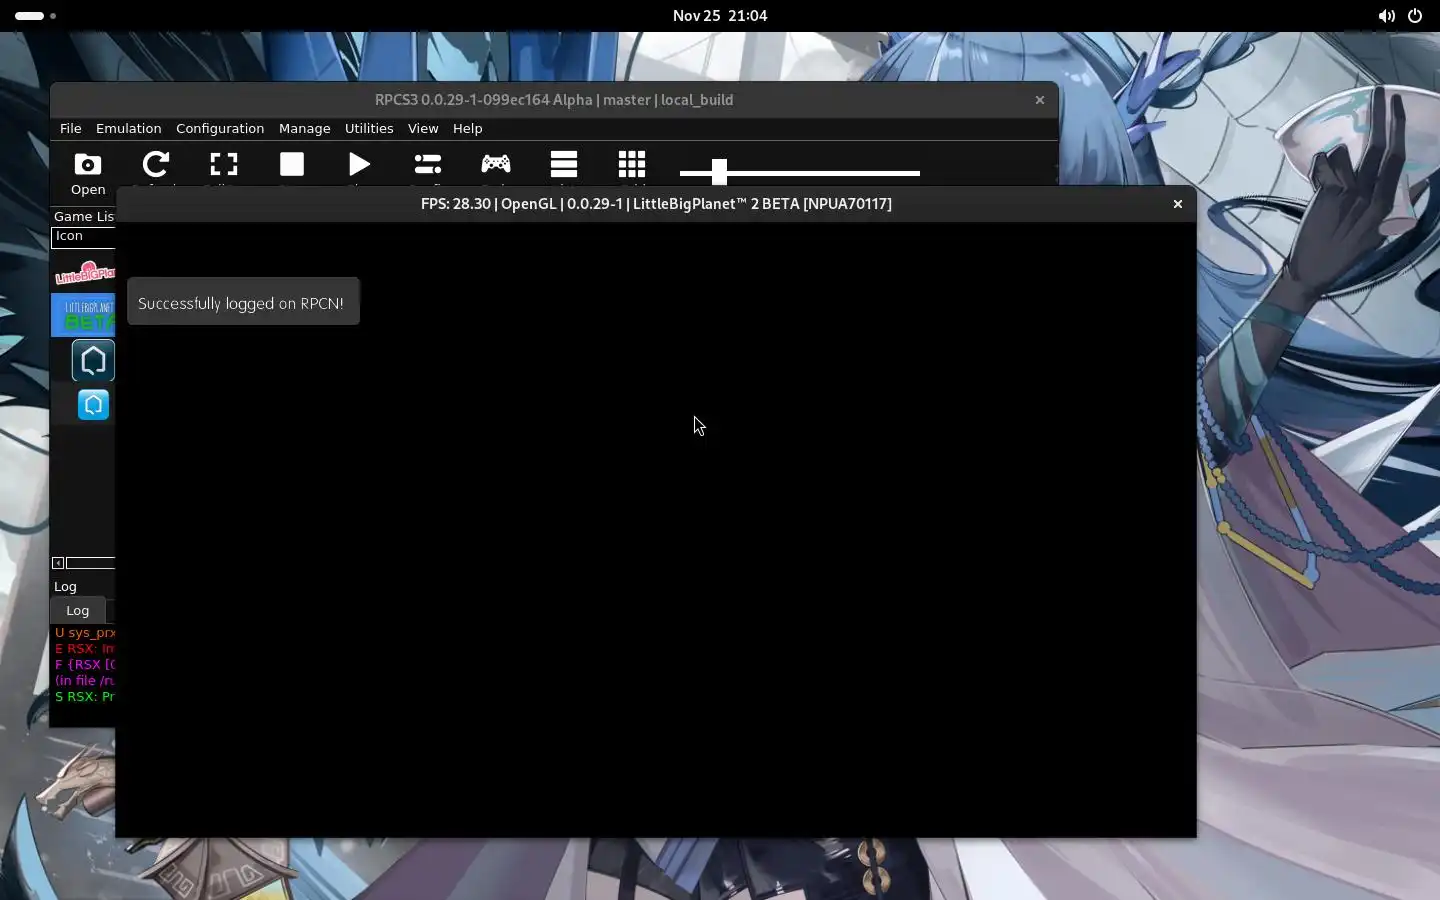Open the Utilities menu
Viewport: 1440px width, 900px height.
[x=369, y=128]
